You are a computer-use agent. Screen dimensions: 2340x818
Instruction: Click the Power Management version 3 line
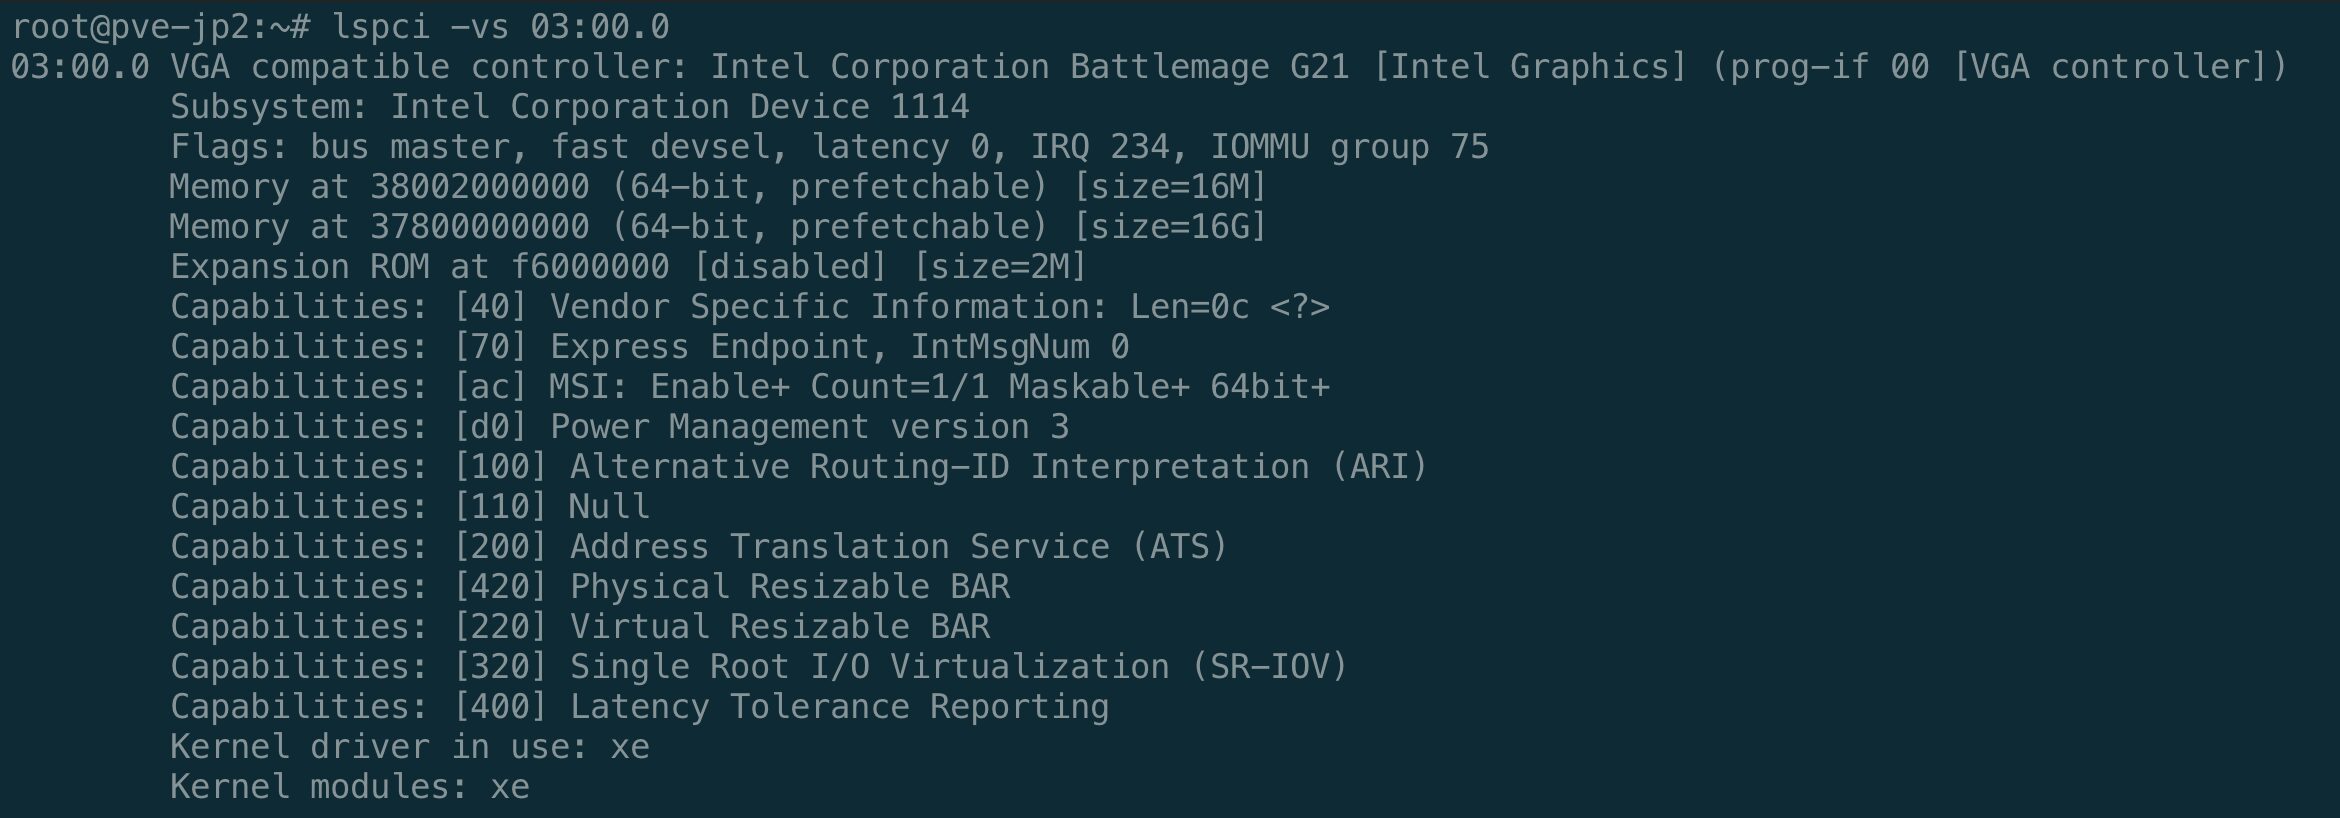click(x=809, y=427)
